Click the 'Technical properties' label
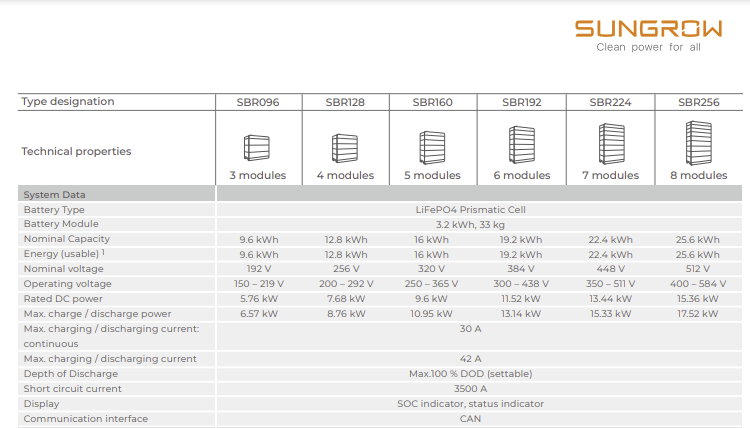Screen dimensions: 750x428 76,152
